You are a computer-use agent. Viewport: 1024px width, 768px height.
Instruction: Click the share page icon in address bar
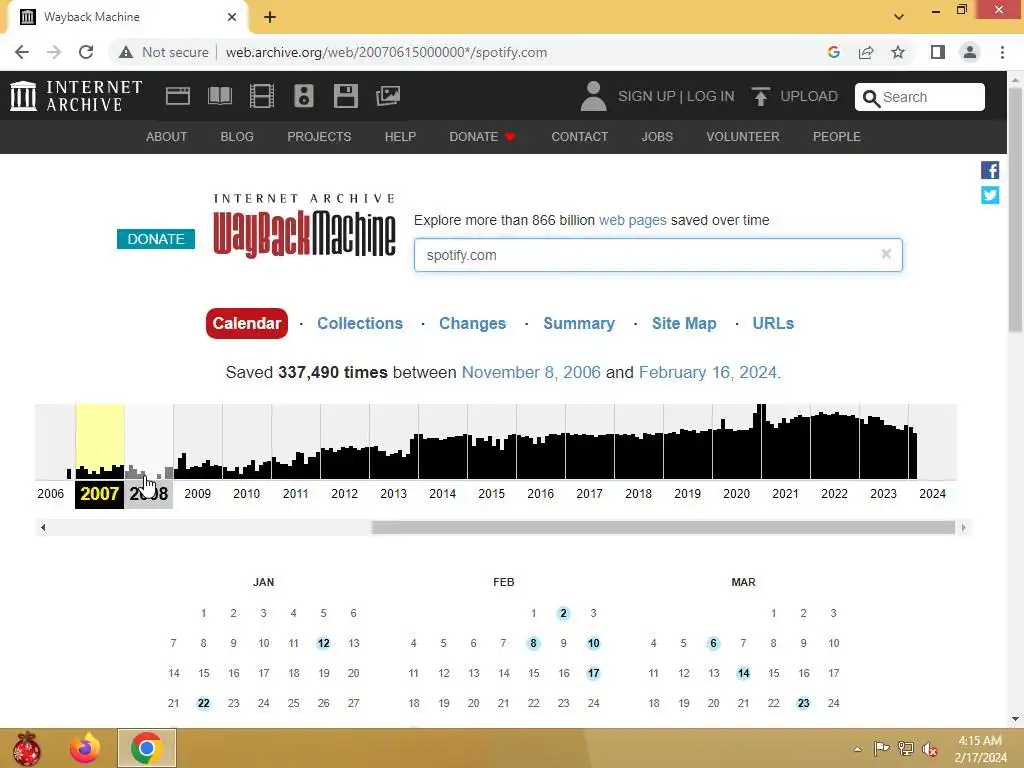(x=866, y=52)
